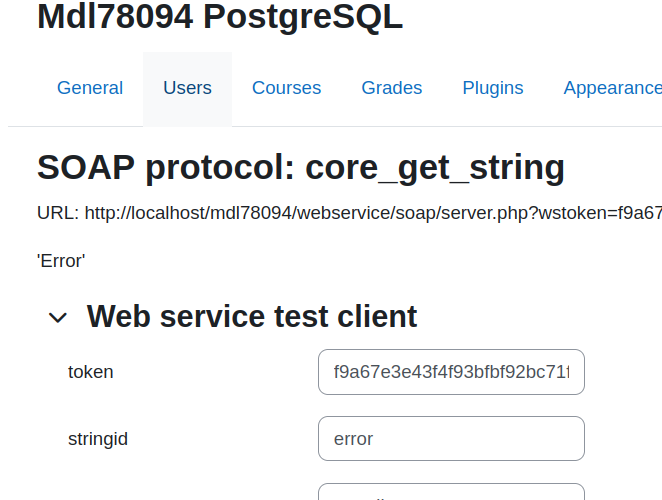Open the Appearance tab

click(613, 88)
